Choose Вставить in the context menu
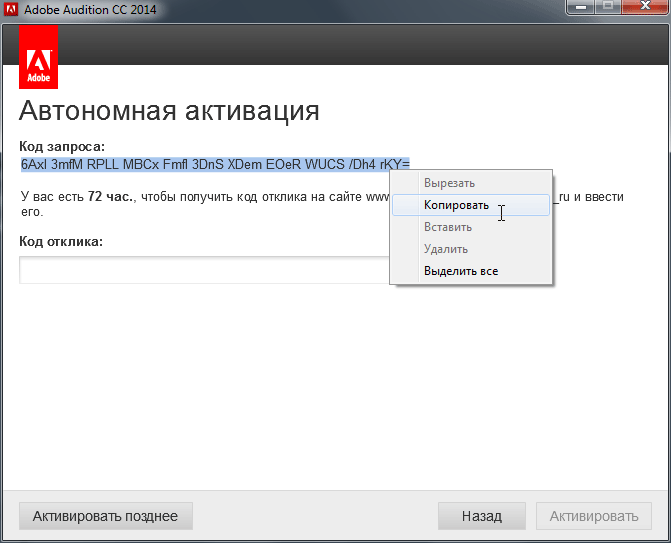The image size is (671, 543). [471, 227]
